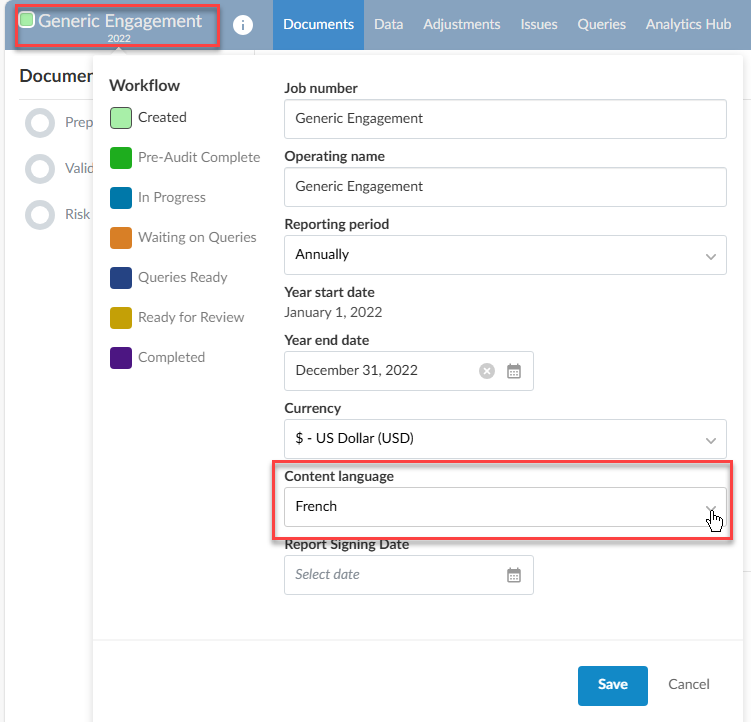Switch to the Data tab

(x=388, y=24)
